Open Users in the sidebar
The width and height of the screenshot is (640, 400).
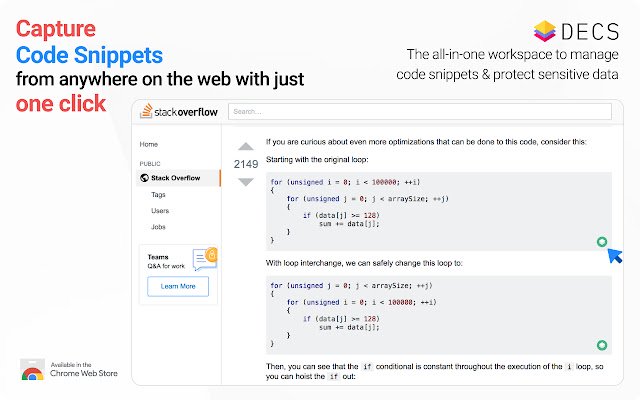160,211
